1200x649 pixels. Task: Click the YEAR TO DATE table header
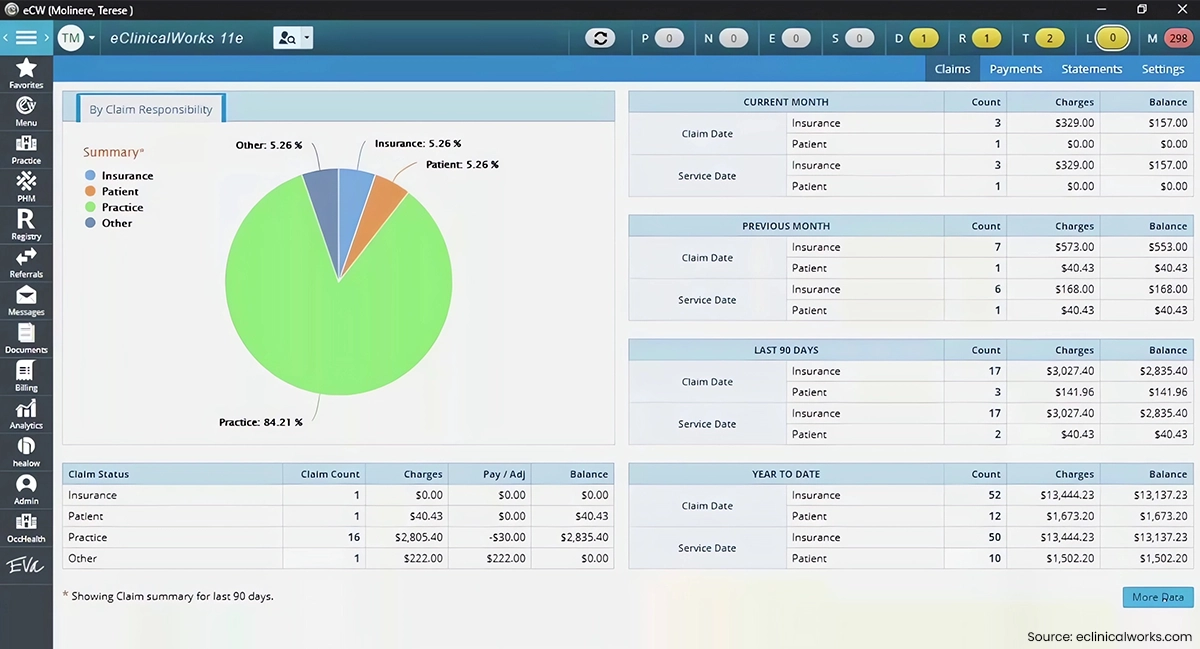(x=786, y=474)
